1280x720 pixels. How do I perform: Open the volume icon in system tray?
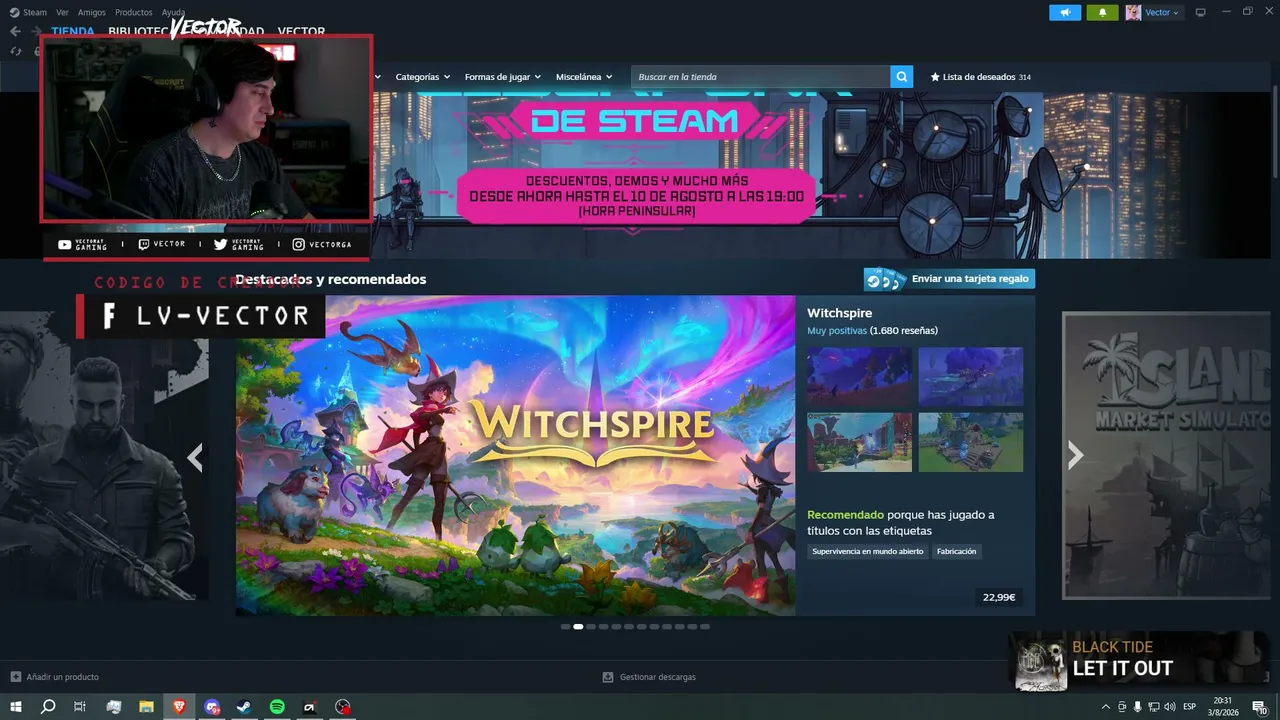click(x=1170, y=707)
